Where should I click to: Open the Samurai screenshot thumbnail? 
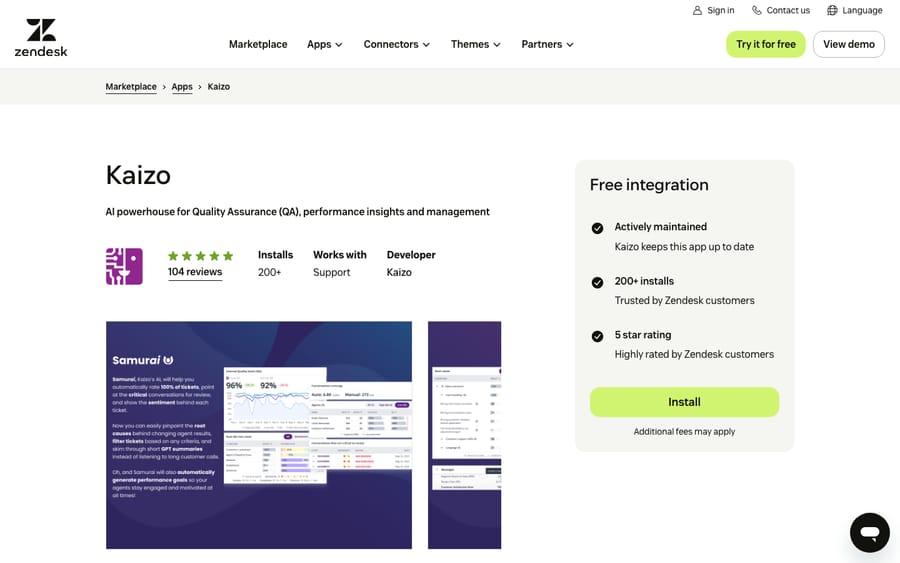259,435
